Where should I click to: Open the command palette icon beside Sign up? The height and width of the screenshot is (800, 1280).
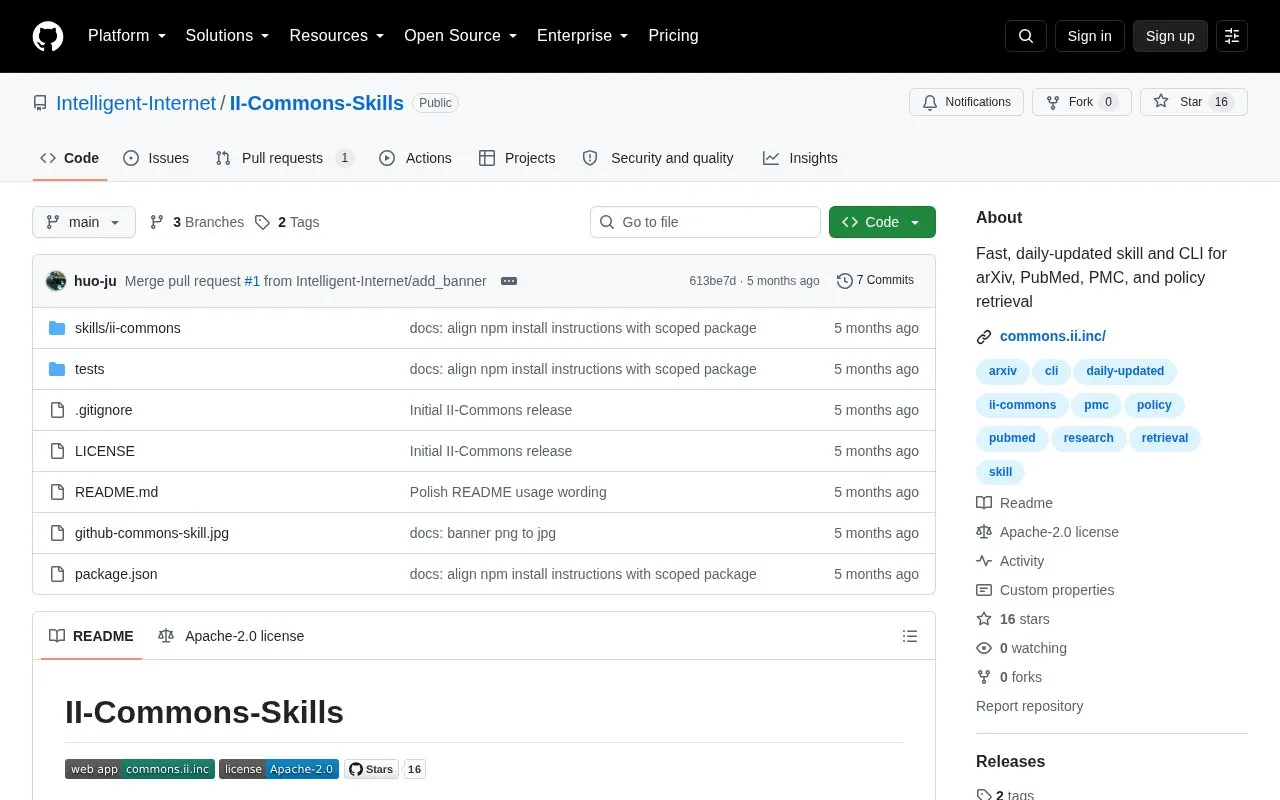1232,36
